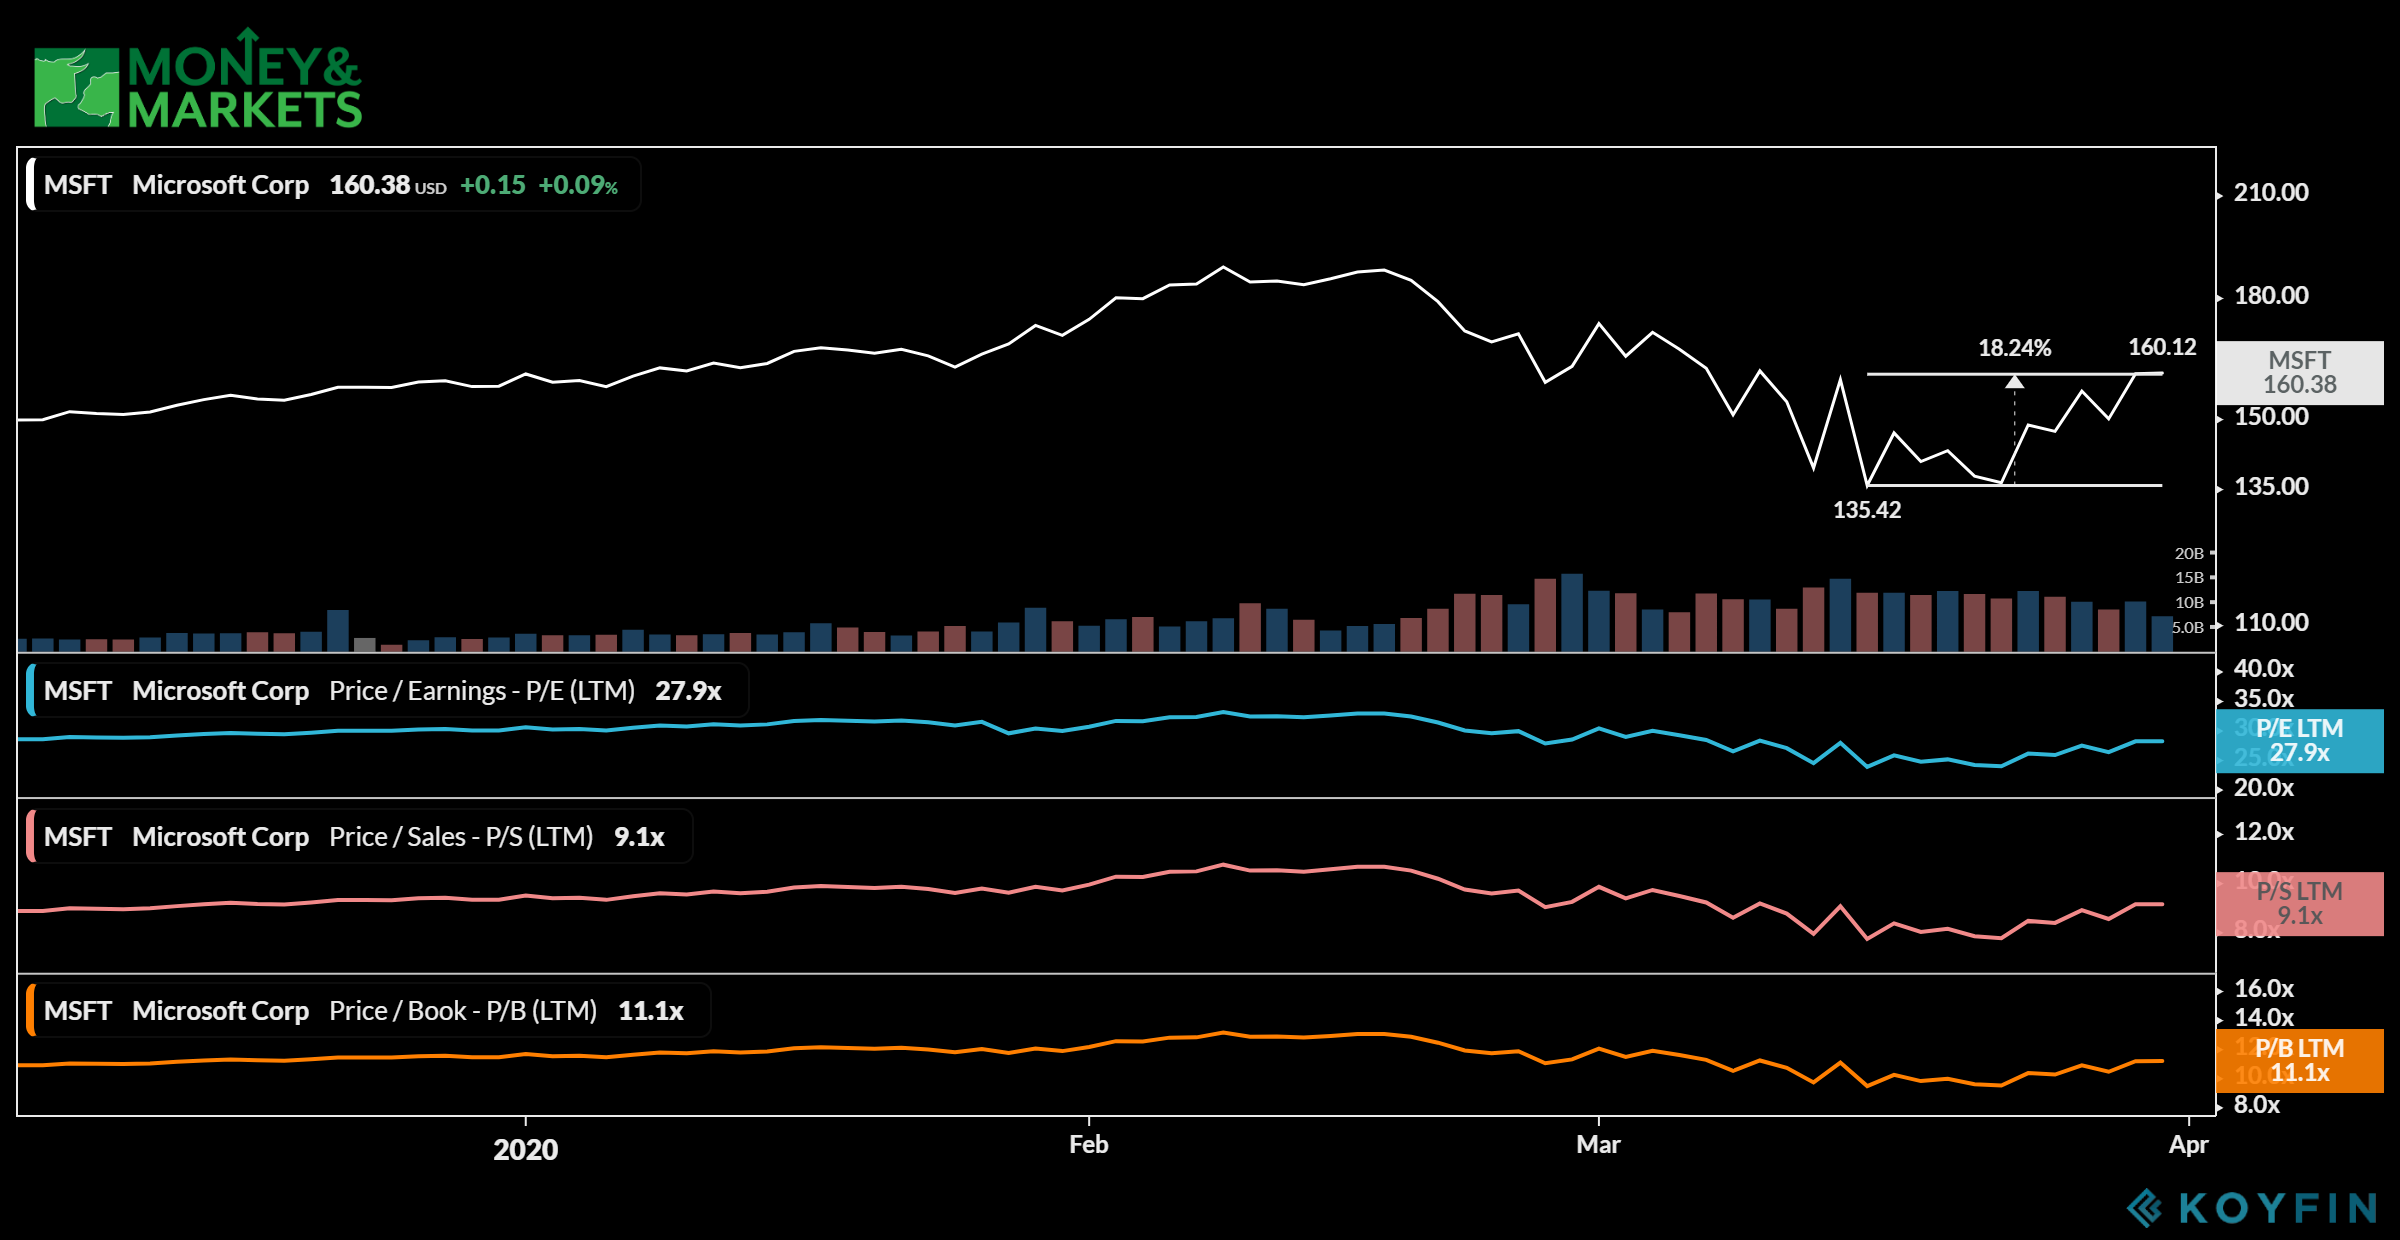Click the Mar label on the time axis

[1598, 1145]
